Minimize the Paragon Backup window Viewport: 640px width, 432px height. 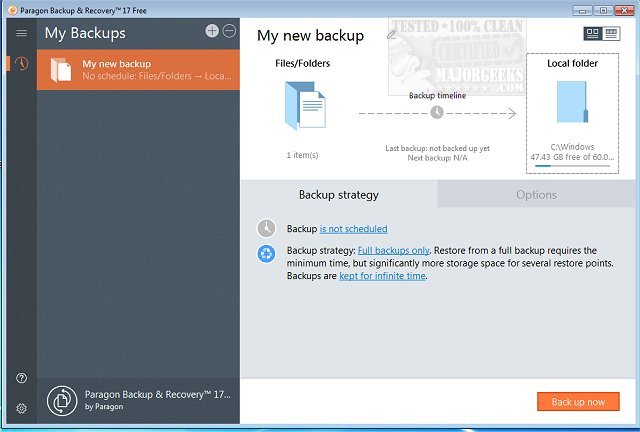(582, 10)
